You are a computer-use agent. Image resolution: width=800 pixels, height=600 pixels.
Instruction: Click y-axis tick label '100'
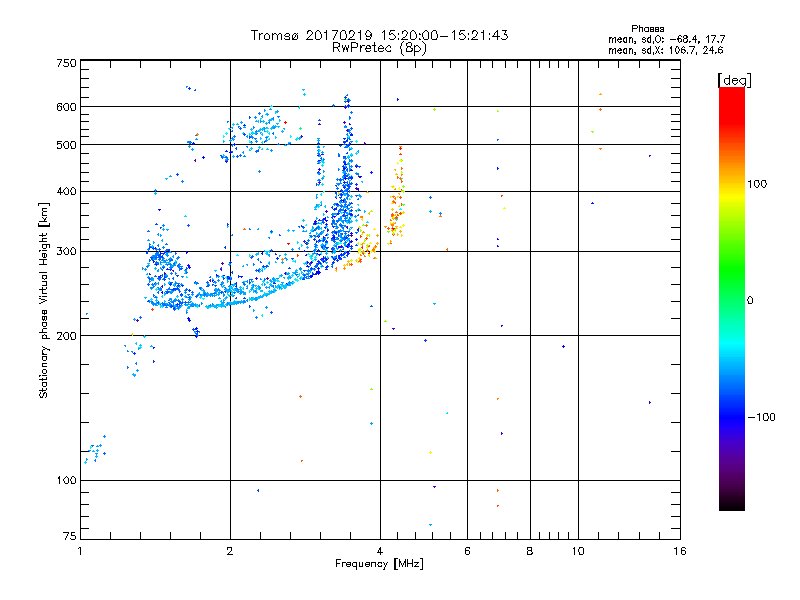tap(66, 481)
